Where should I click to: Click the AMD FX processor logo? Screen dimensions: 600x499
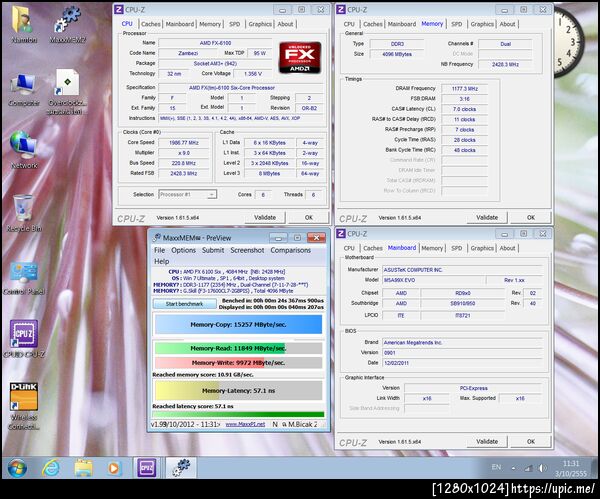(x=300, y=57)
